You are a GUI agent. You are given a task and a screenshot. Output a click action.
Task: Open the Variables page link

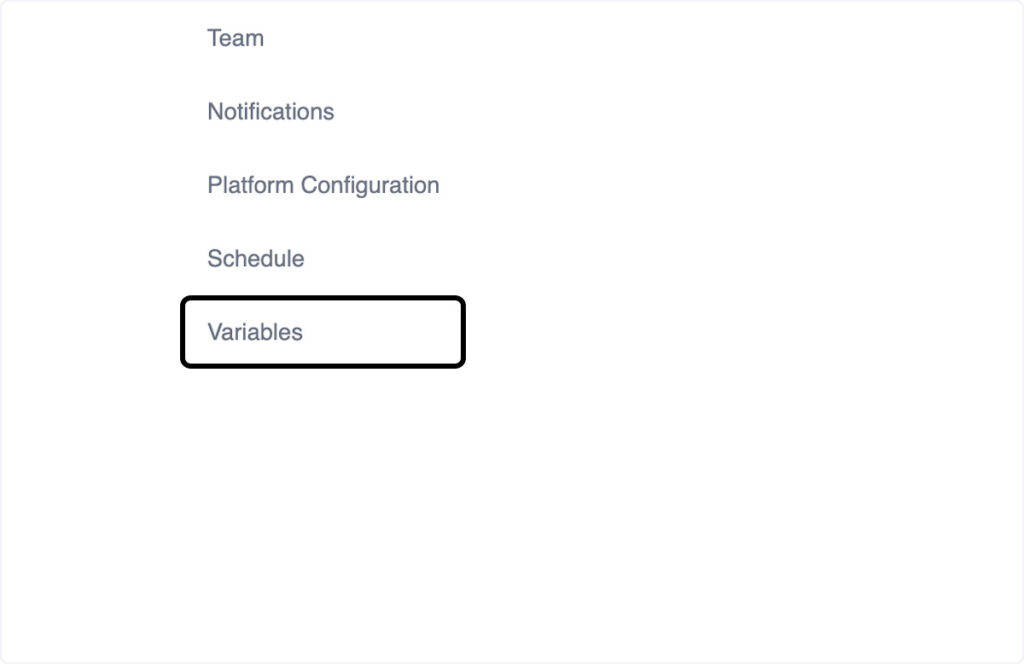255,332
